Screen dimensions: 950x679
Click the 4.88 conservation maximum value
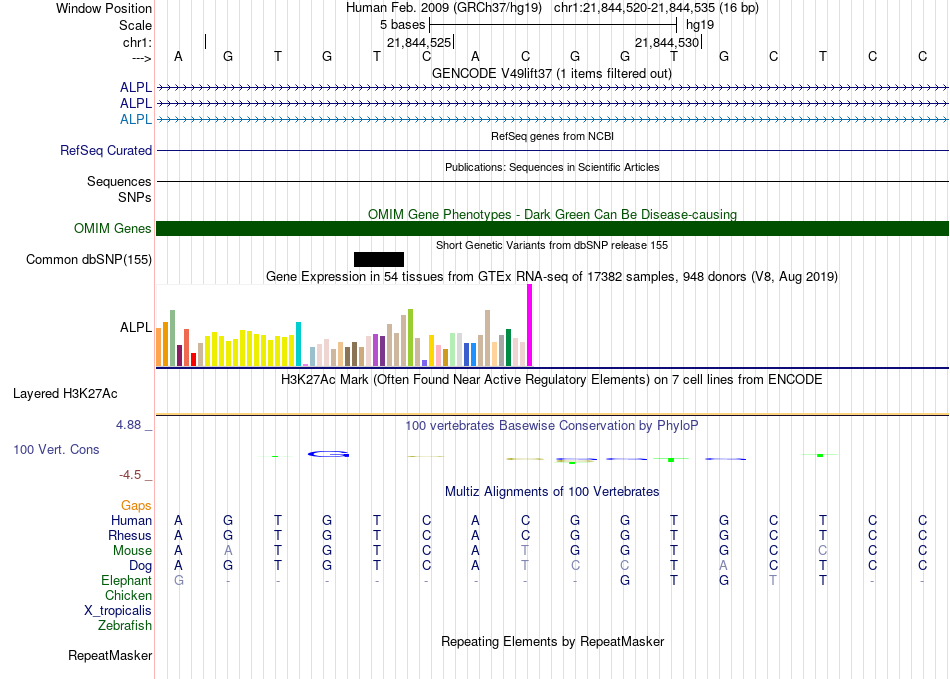coord(128,425)
